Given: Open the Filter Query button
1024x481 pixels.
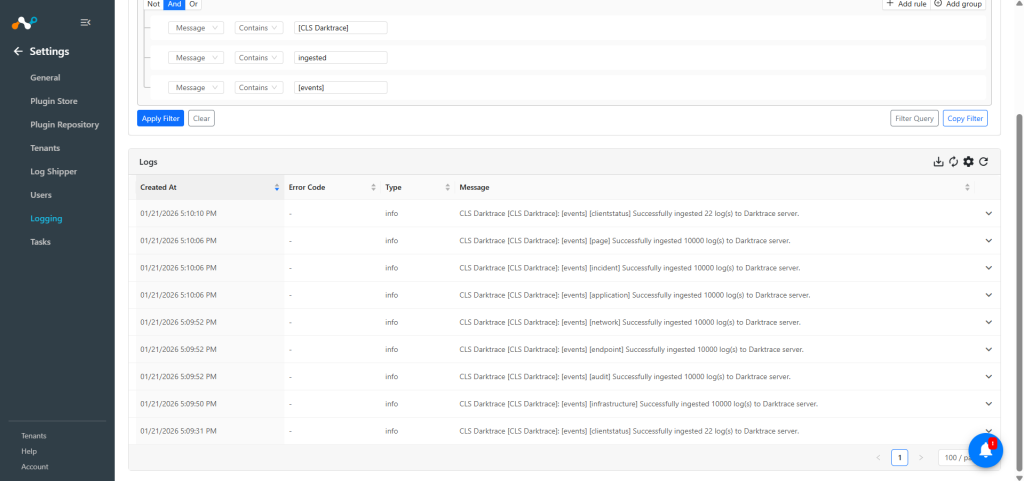Looking at the screenshot, I should tap(914, 118).
